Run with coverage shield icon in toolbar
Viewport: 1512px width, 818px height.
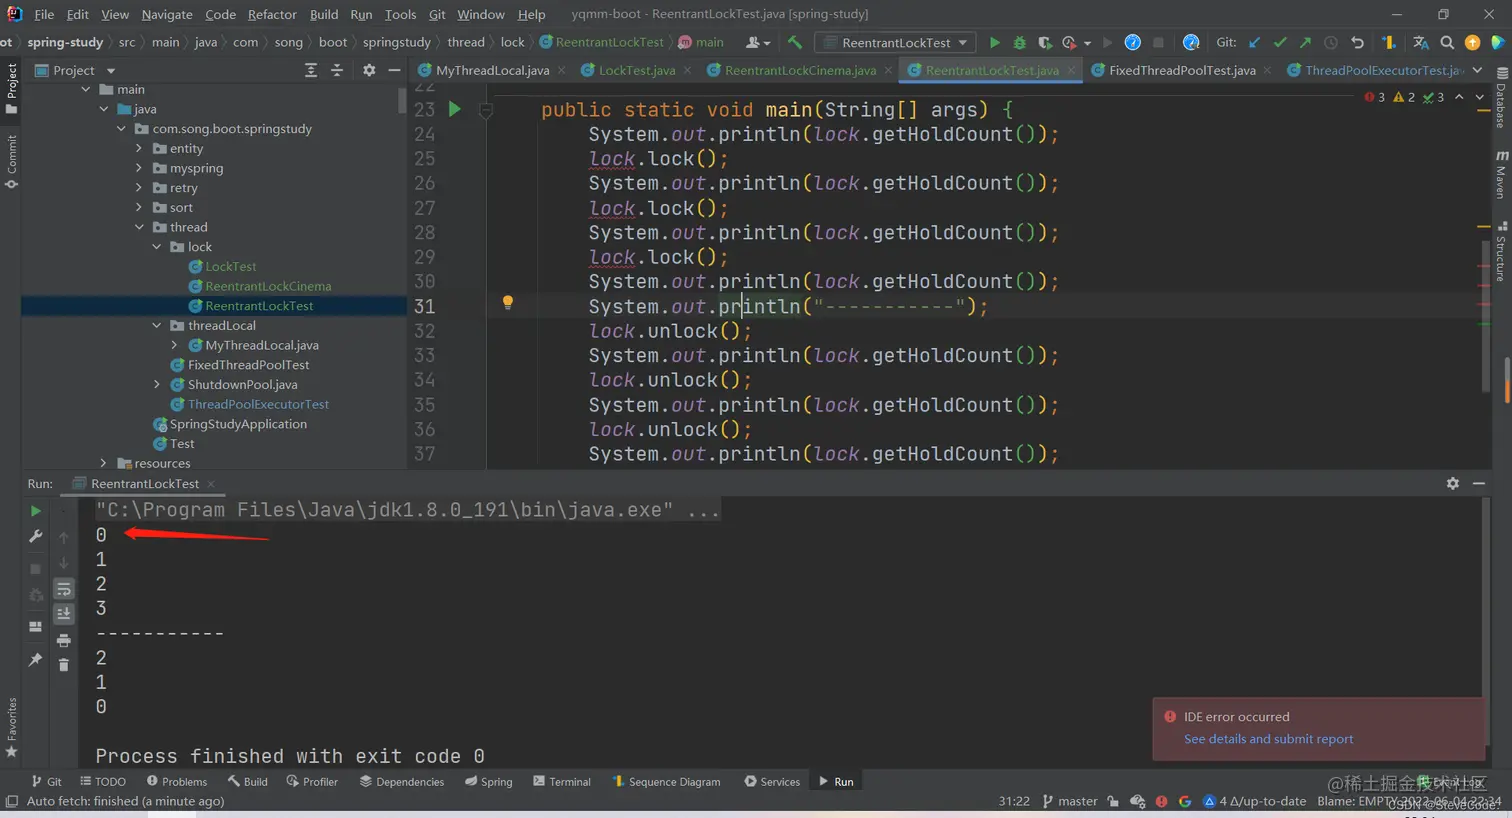coord(1044,43)
